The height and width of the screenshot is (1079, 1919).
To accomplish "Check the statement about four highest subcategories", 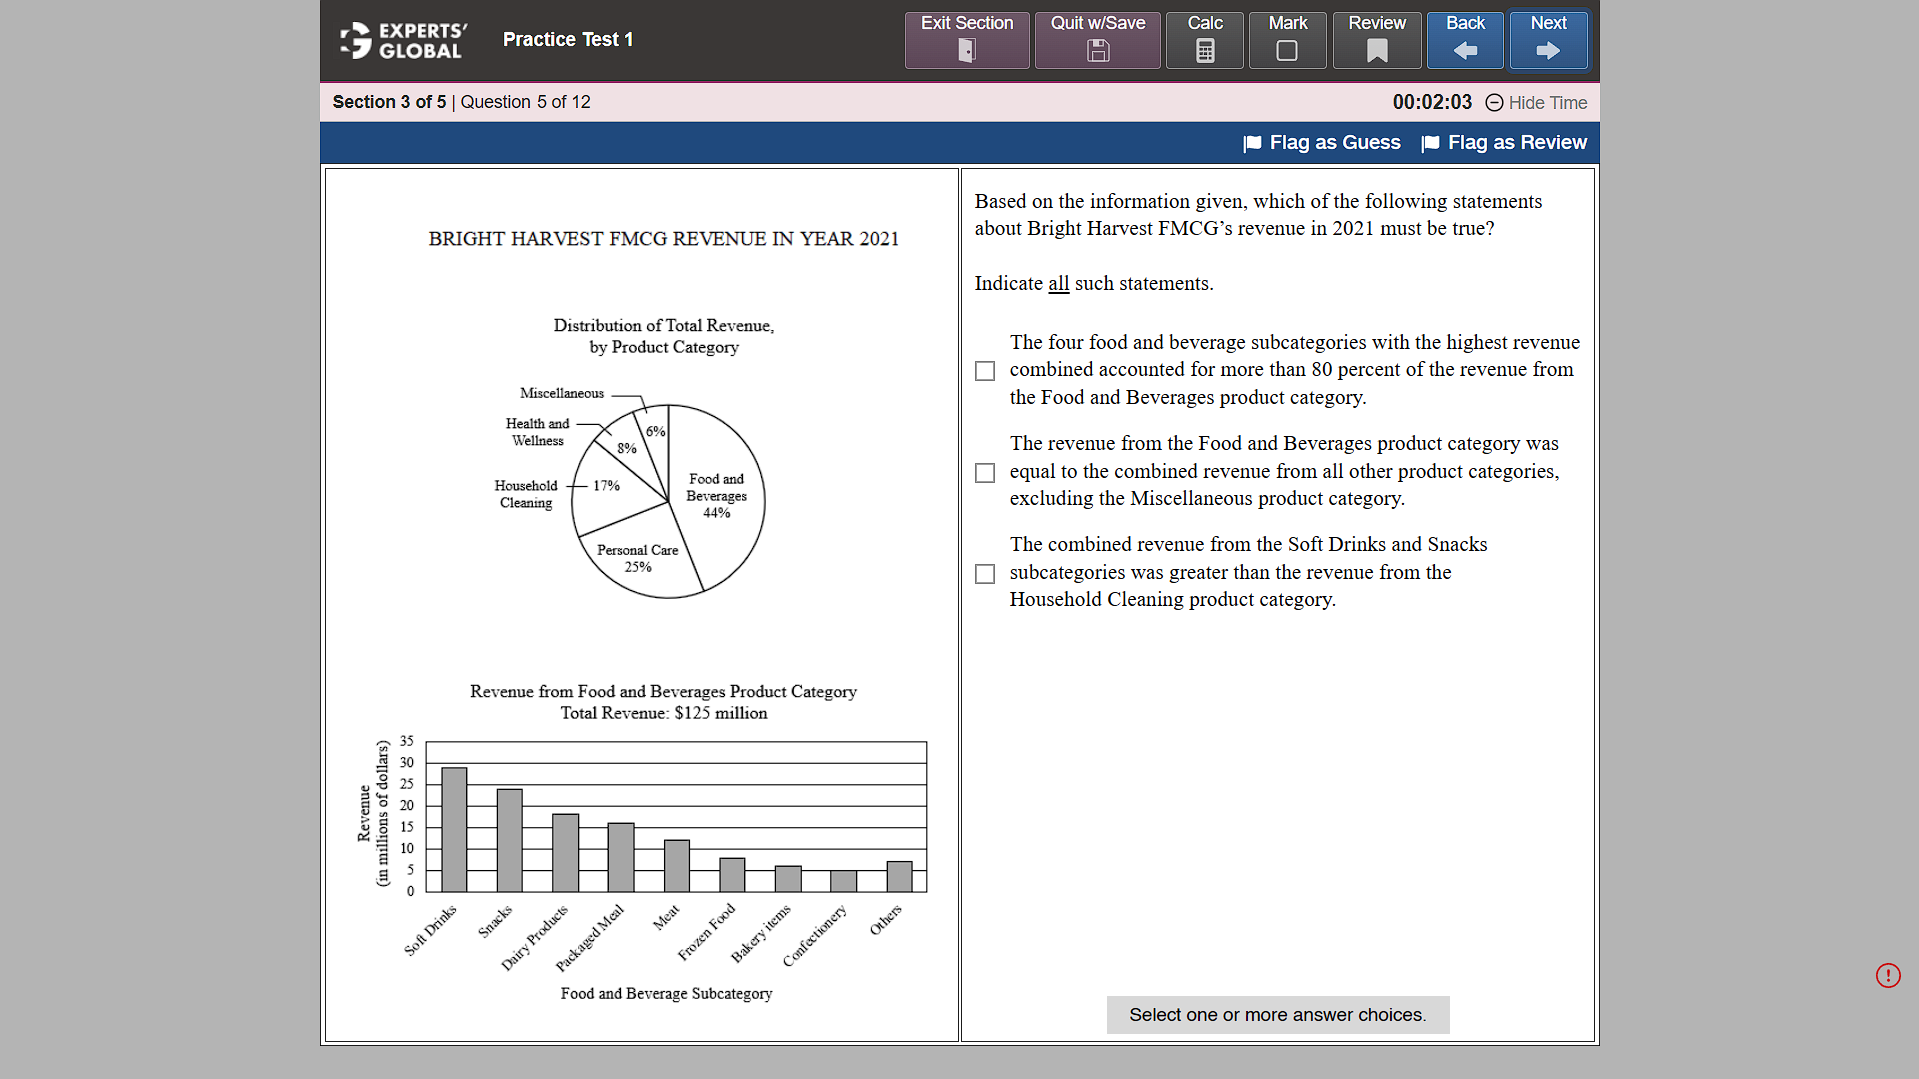I will click(x=984, y=370).
